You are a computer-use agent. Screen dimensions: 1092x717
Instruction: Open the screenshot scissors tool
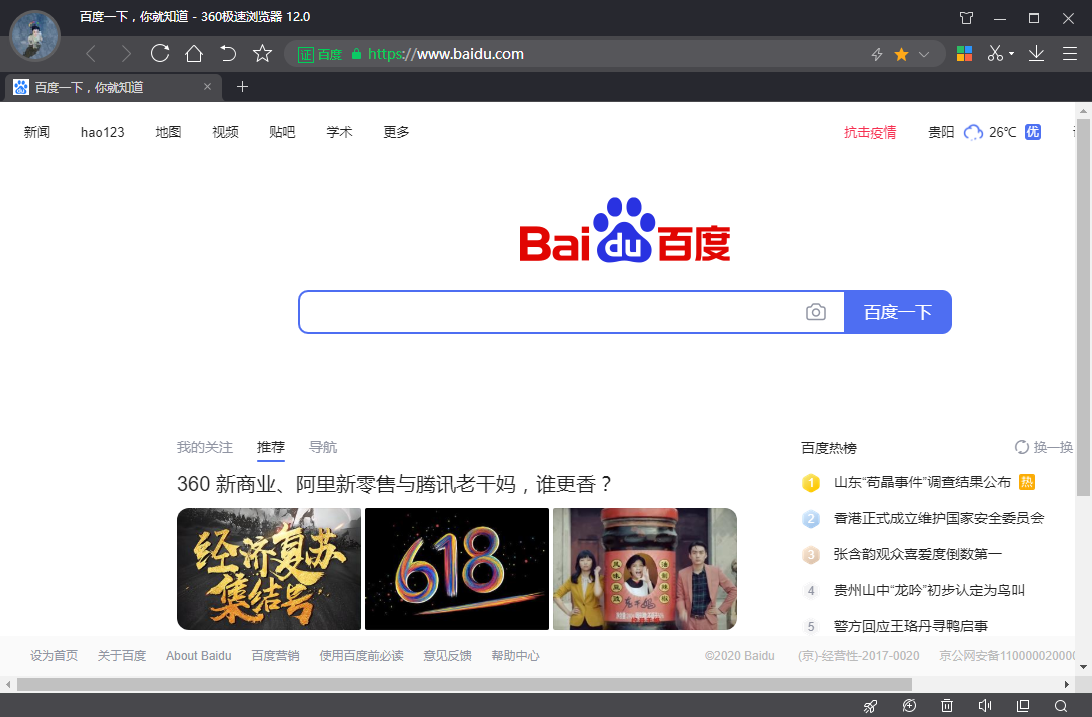pos(994,53)
